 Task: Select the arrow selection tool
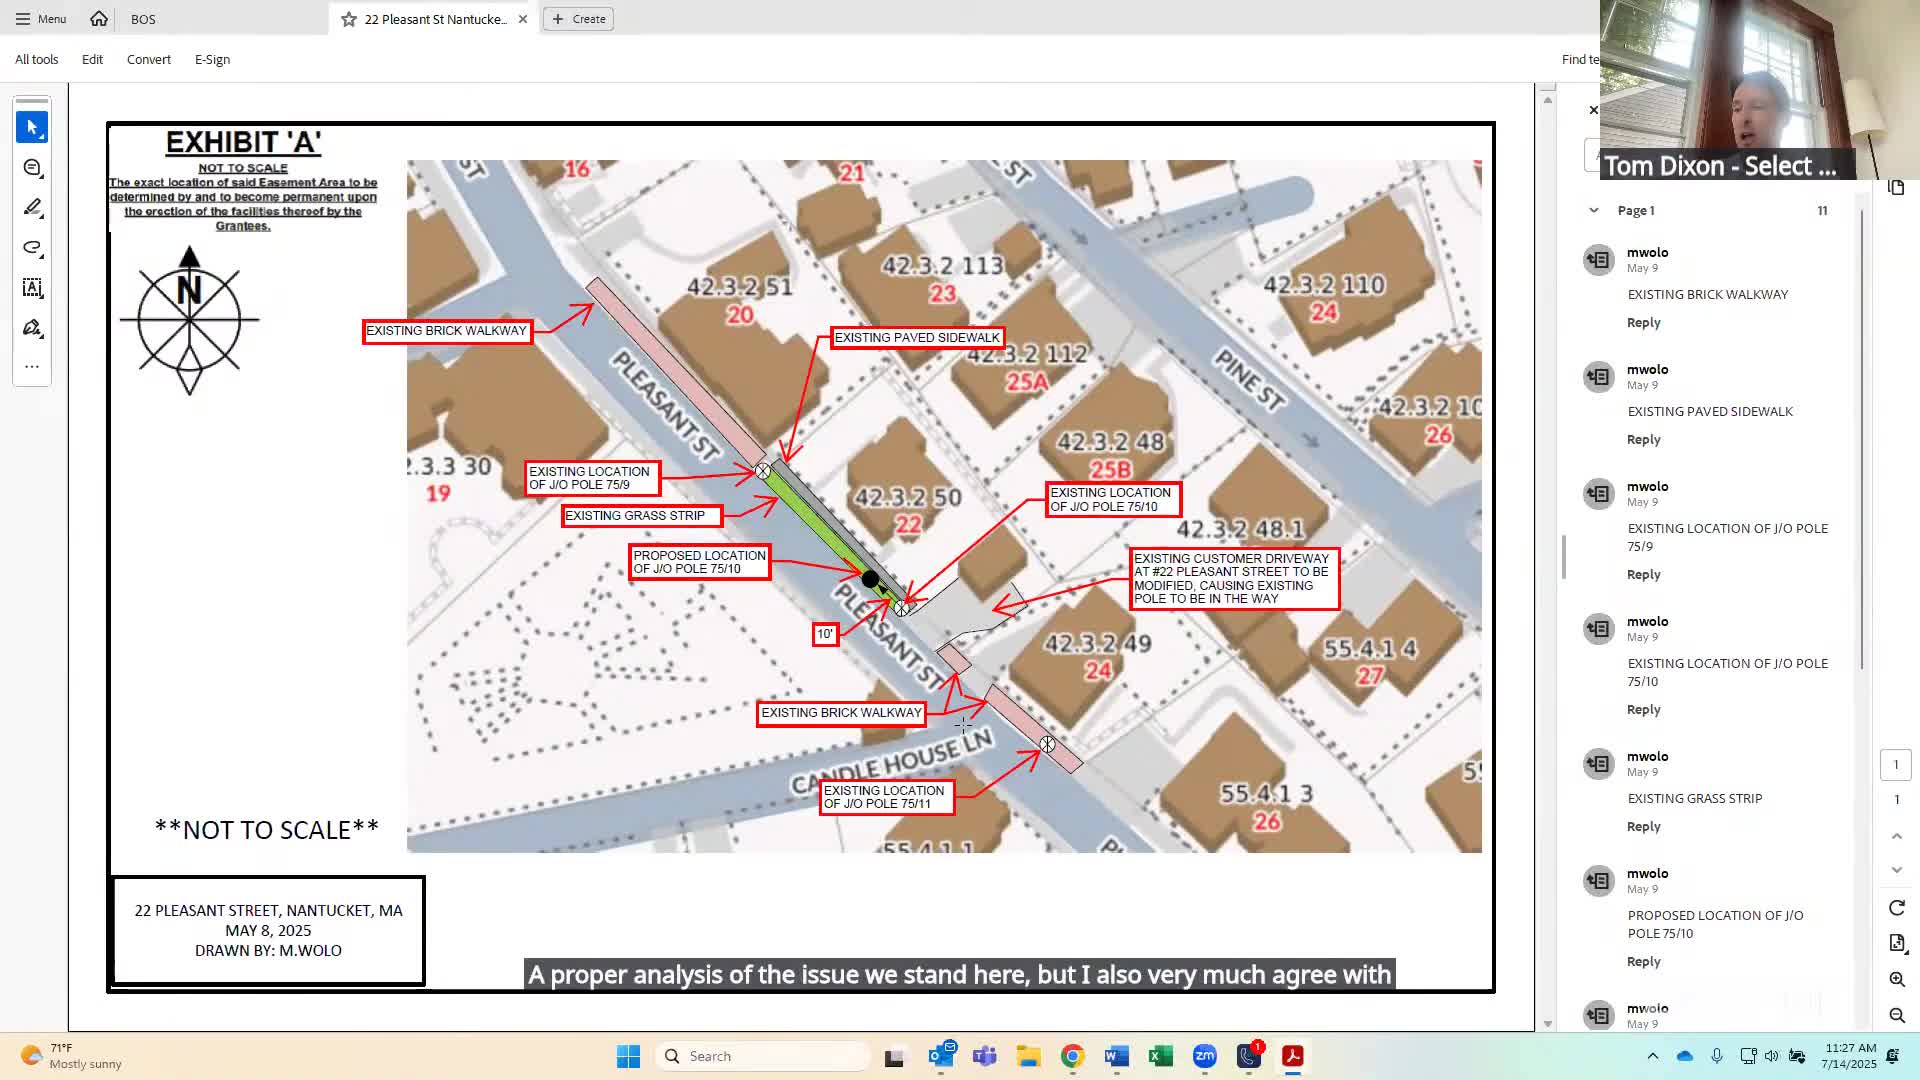pos(32,127)
